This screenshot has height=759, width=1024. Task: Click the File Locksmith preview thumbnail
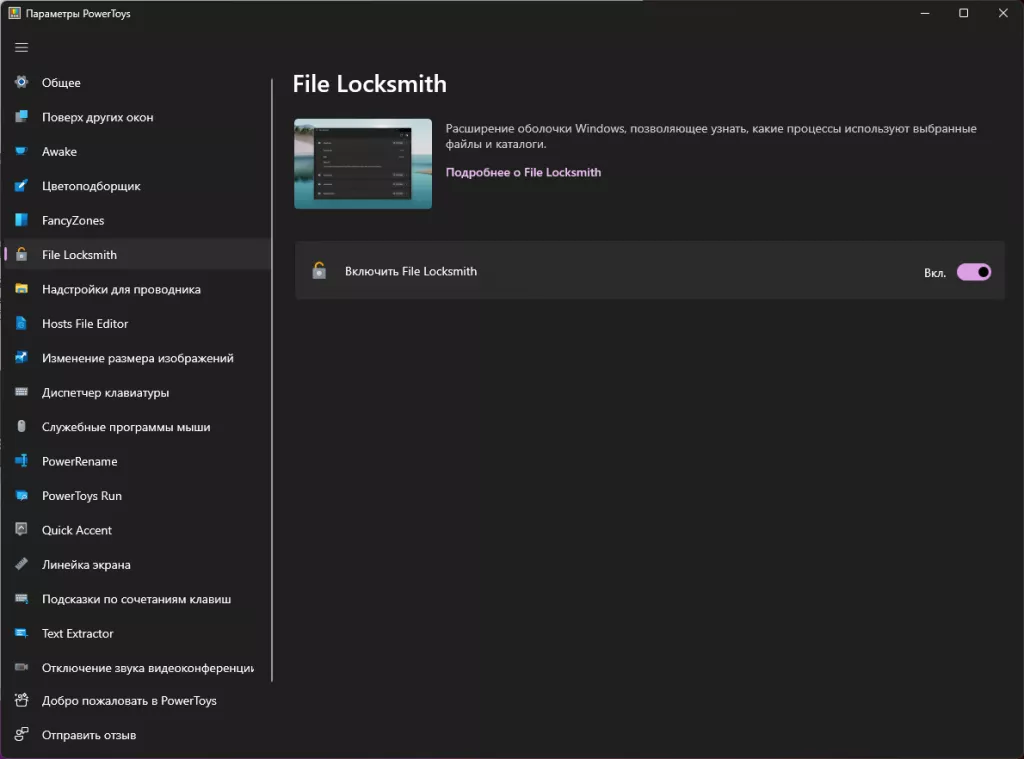click(x=363, y=164)
